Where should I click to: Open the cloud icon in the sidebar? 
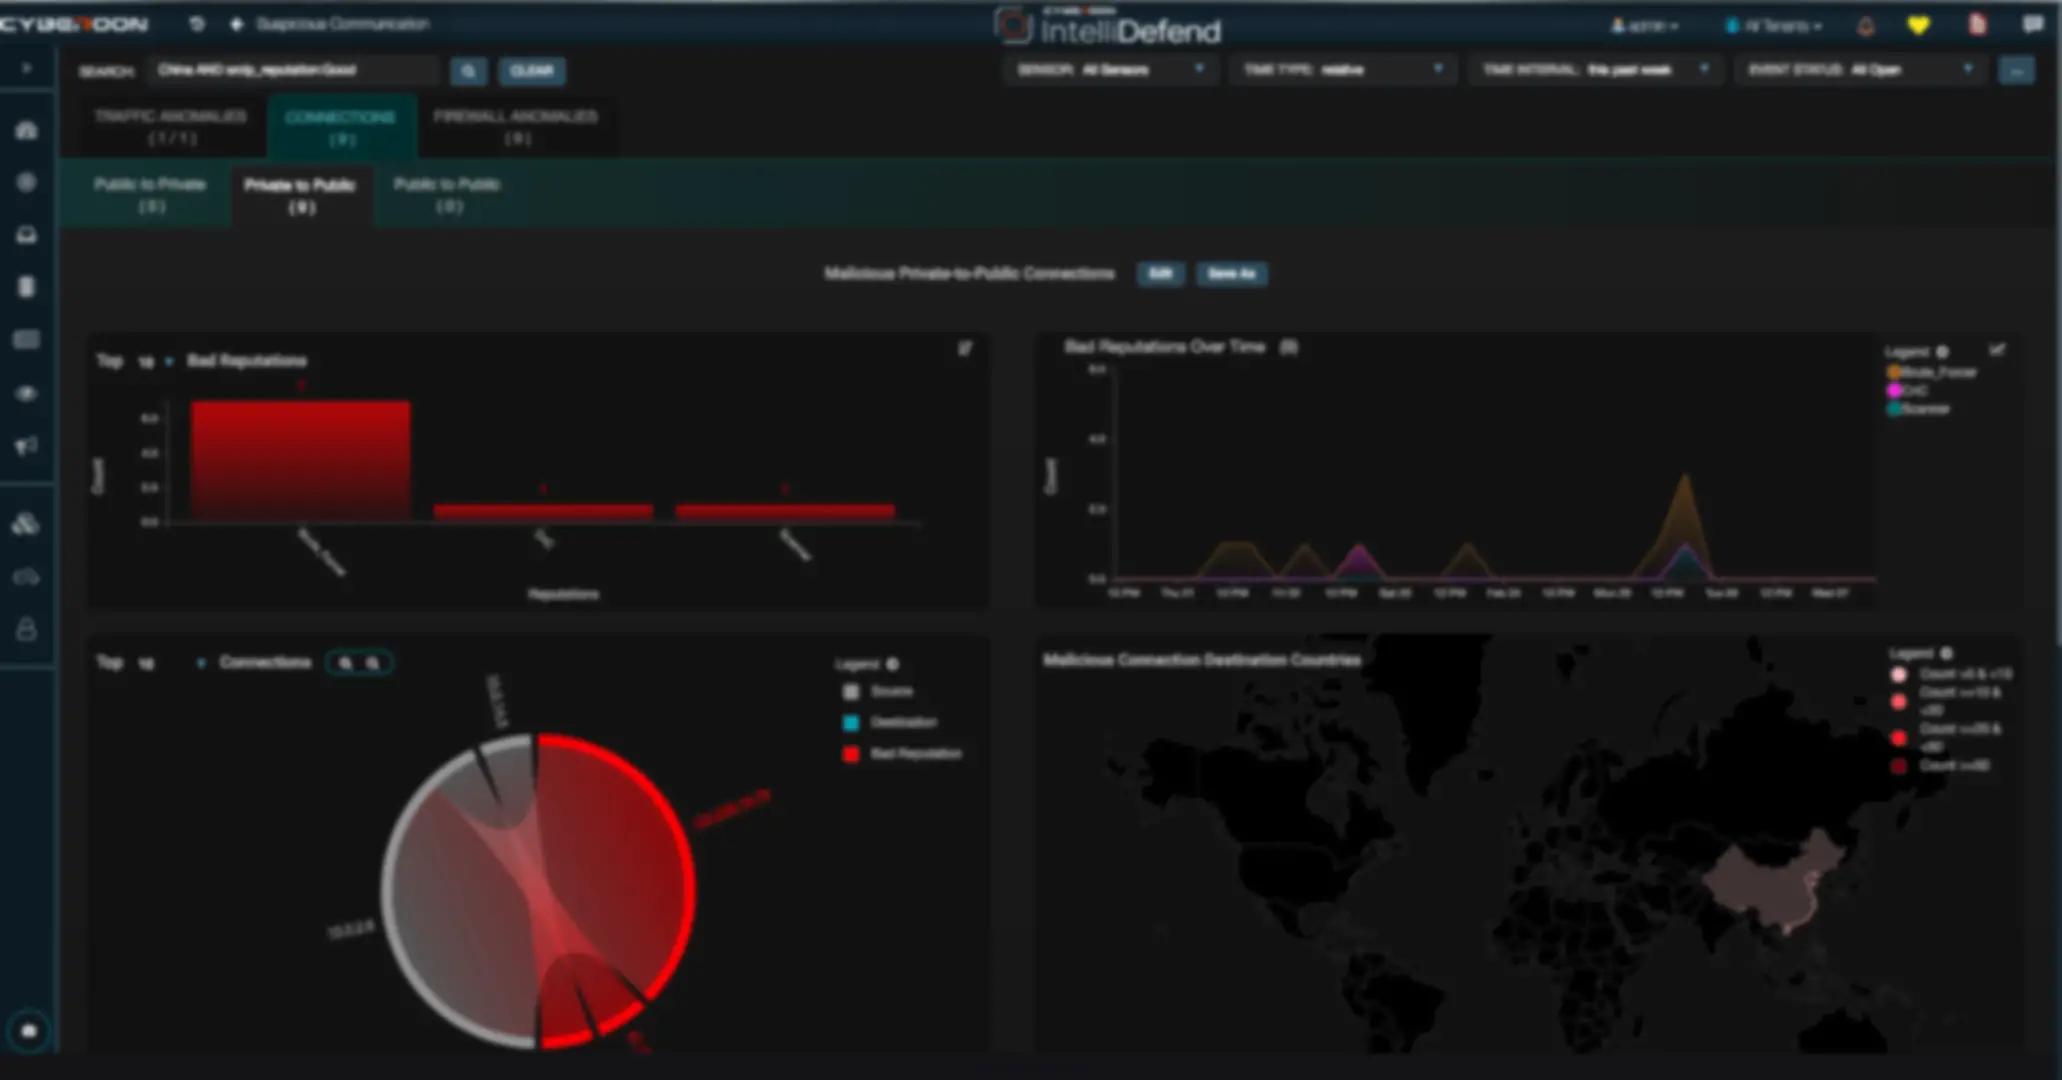point(26,577)
